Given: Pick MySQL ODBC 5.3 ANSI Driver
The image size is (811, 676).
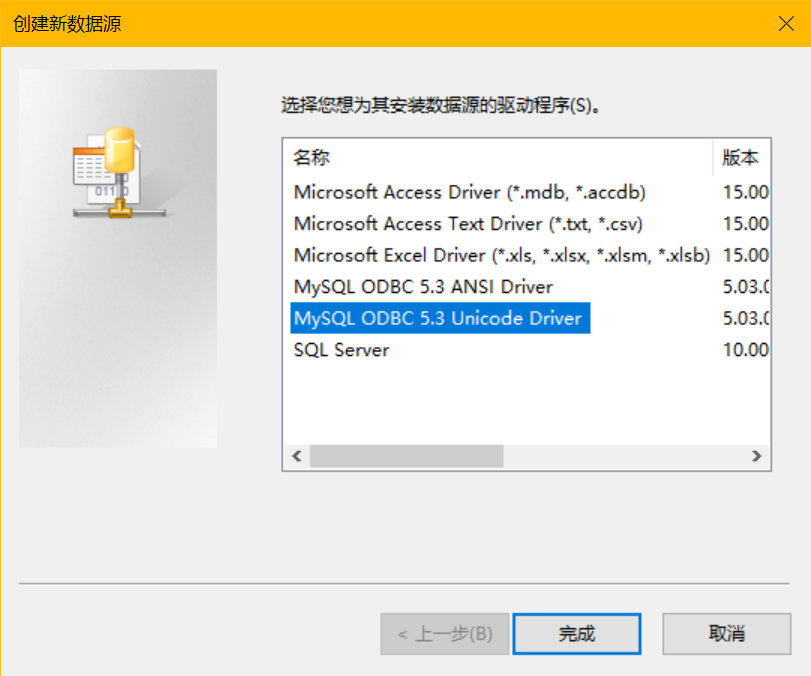Looking at the screenshot, I should tap(423, 287).
